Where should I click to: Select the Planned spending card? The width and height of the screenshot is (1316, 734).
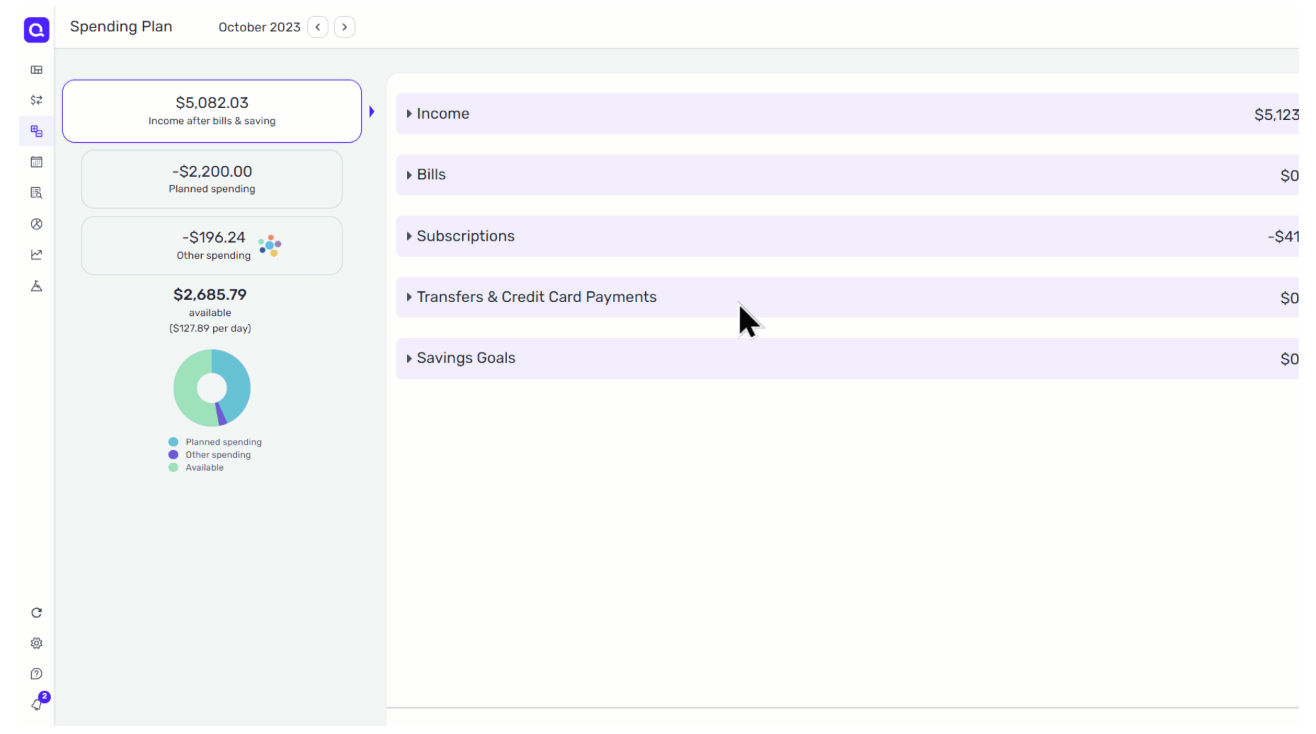point(212,179)
